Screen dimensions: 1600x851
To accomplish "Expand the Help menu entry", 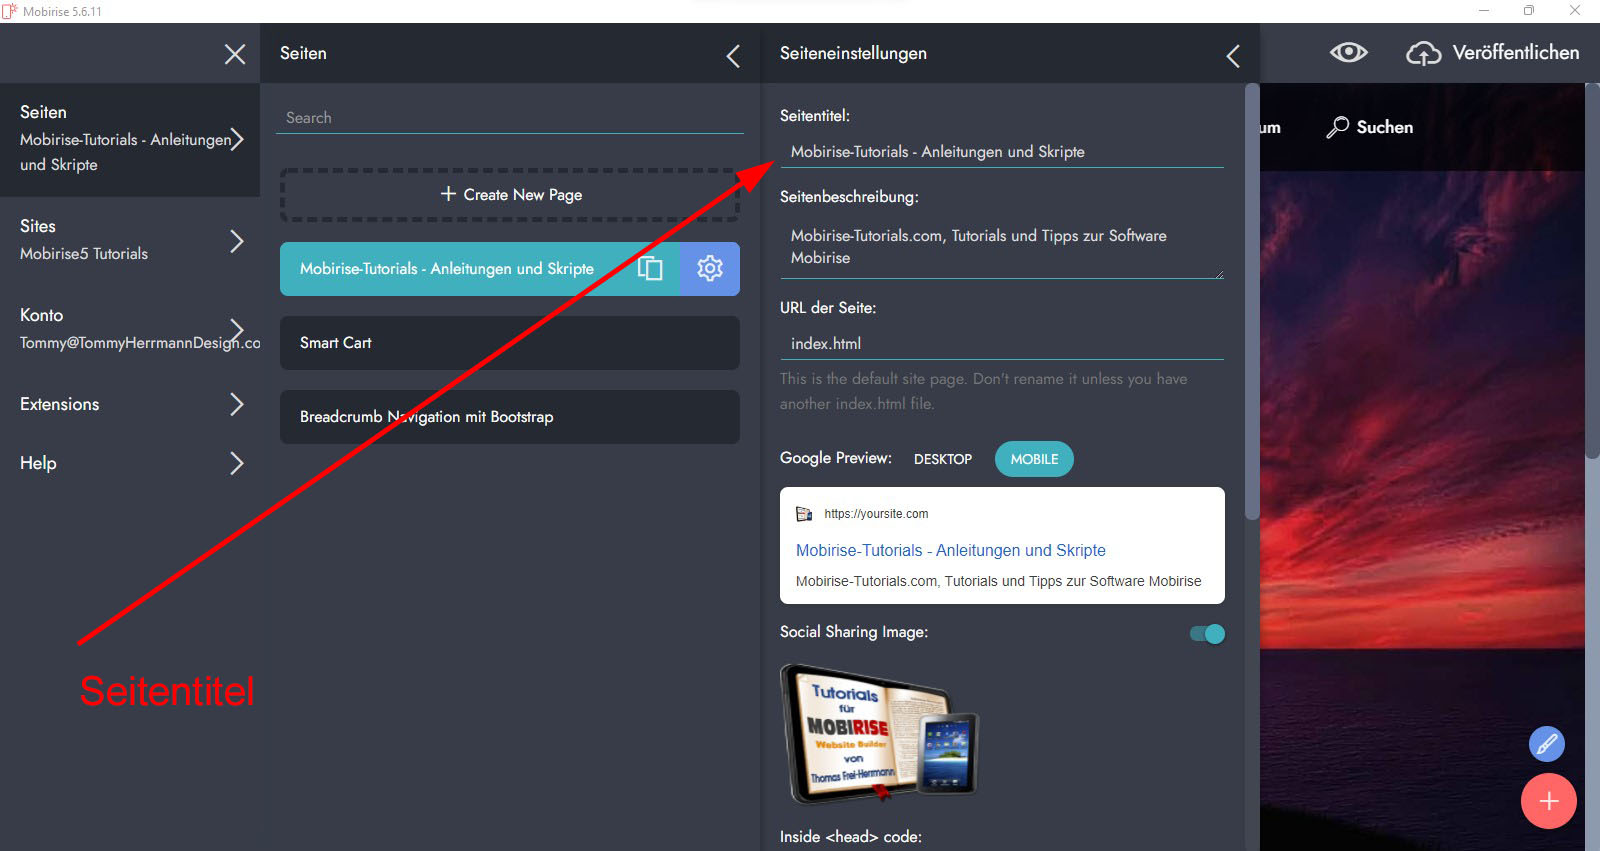I will (236, 463).
